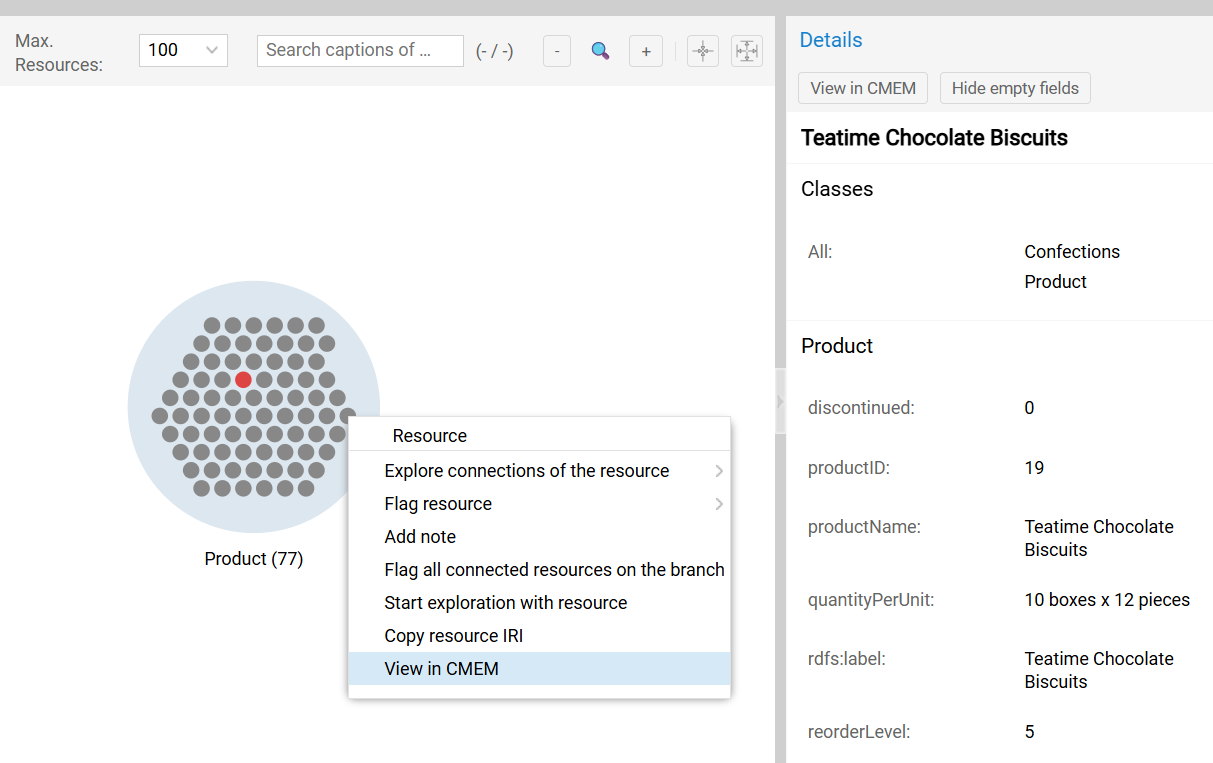1213x763 pixels.
Task: Click the zoom in plus icon
Action: point(645,50)
